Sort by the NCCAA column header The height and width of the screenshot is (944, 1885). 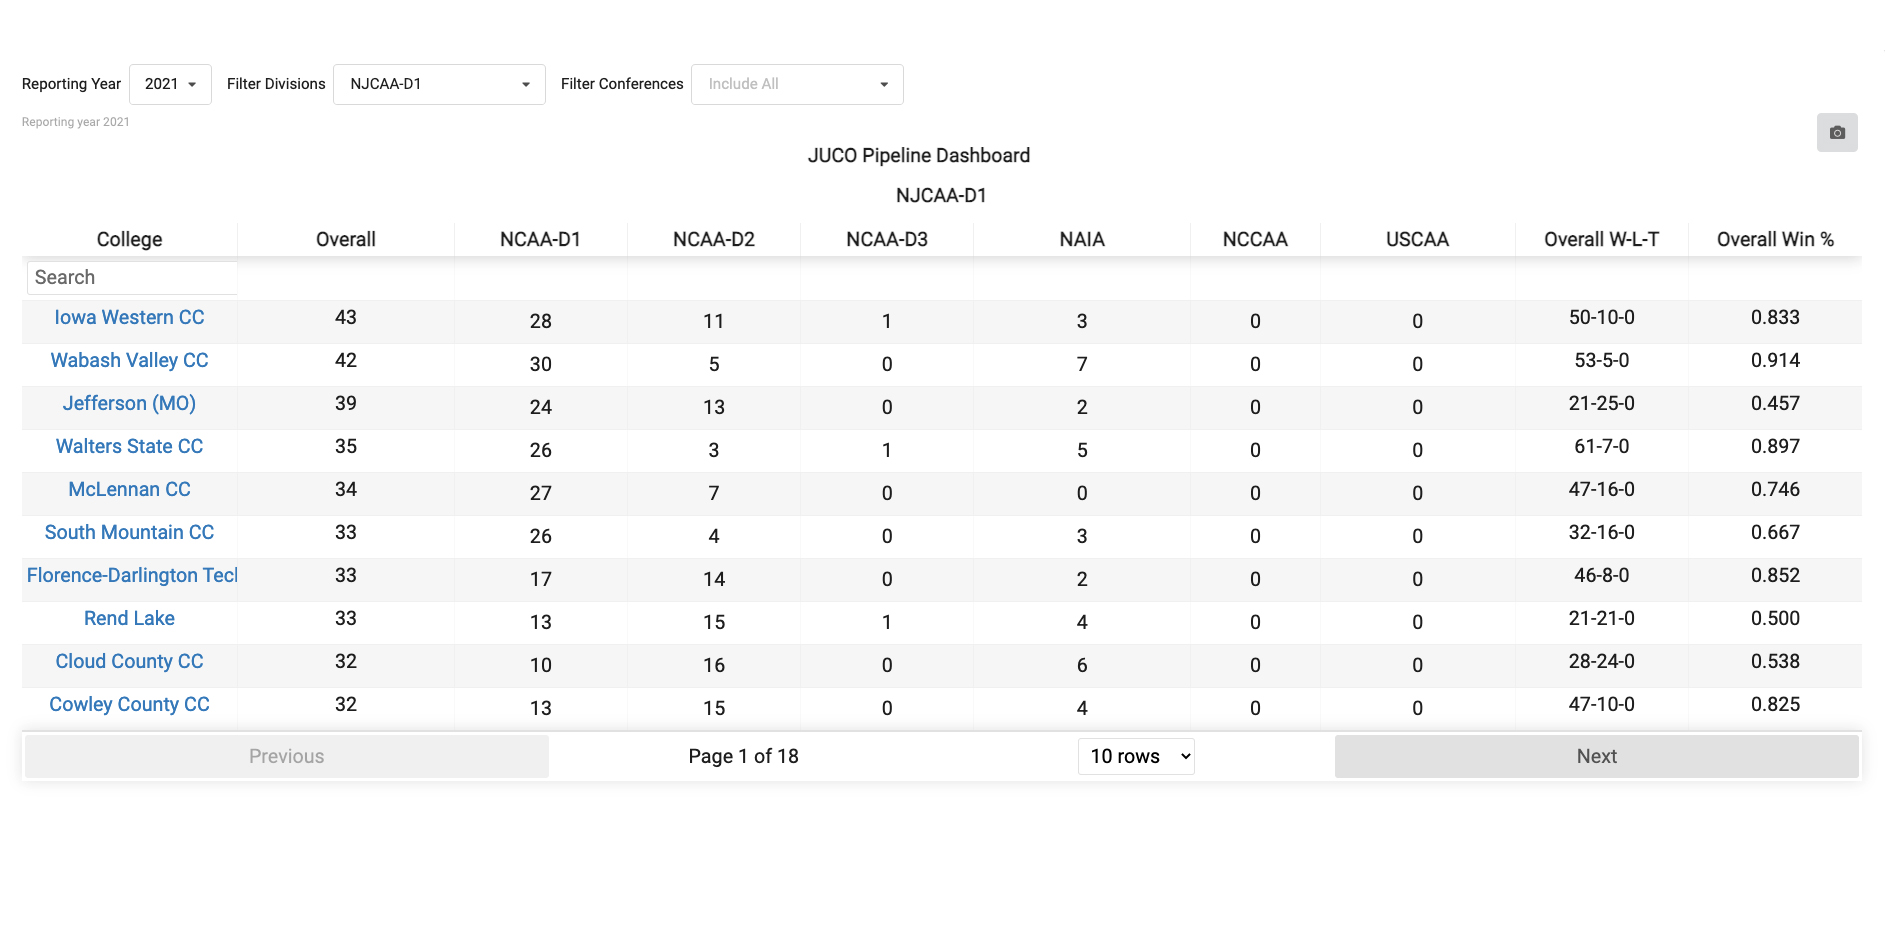(x=1255, y=239)
